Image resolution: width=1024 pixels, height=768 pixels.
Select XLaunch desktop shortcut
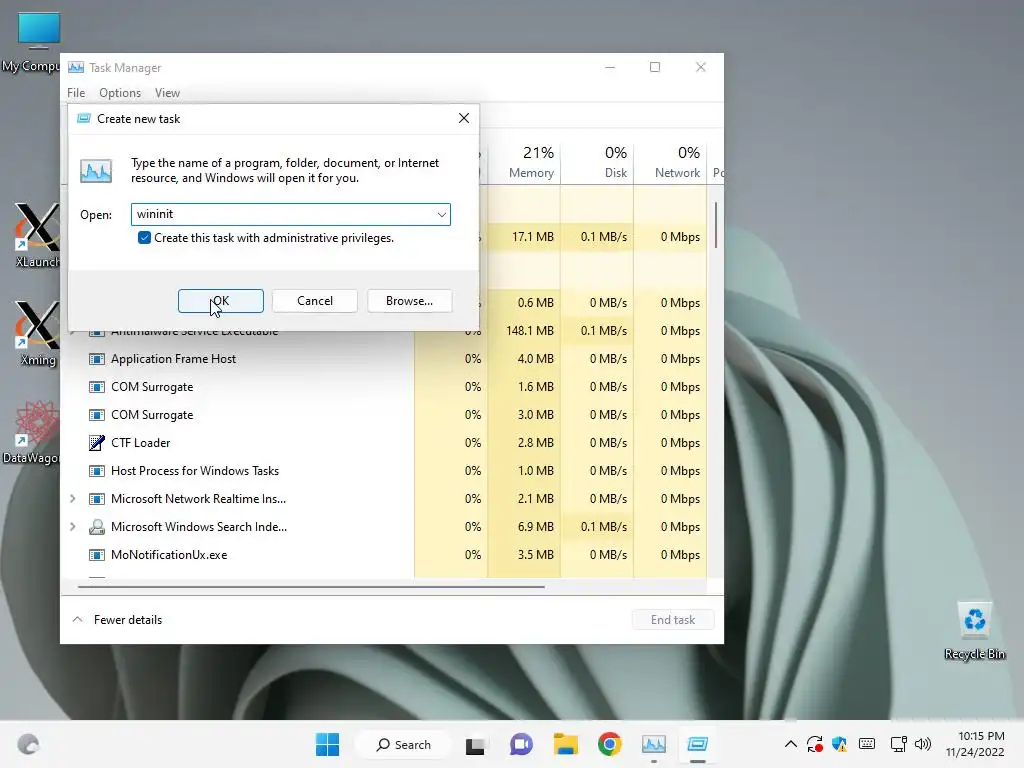coord(37,235)
